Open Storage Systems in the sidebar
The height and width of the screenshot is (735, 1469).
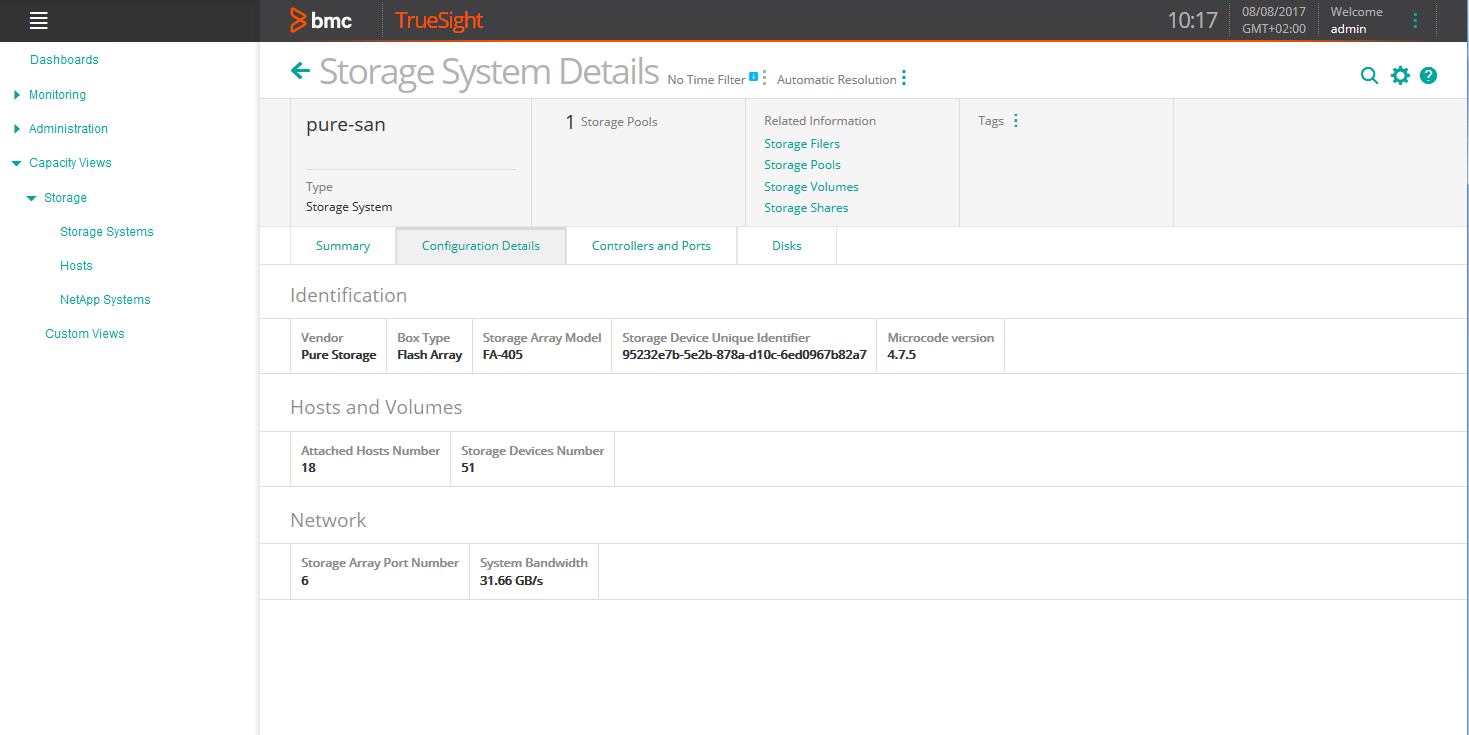(x=107, y=232)
